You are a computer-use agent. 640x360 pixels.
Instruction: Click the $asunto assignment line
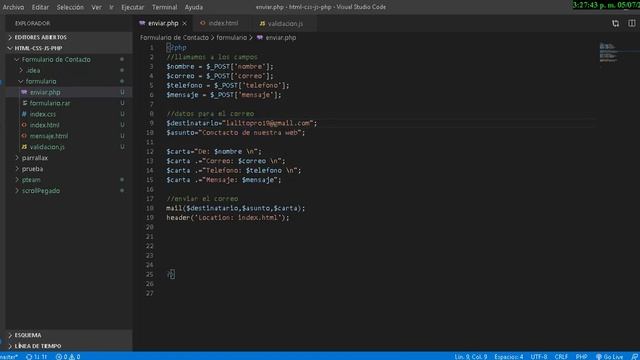[x=236, y=133]
